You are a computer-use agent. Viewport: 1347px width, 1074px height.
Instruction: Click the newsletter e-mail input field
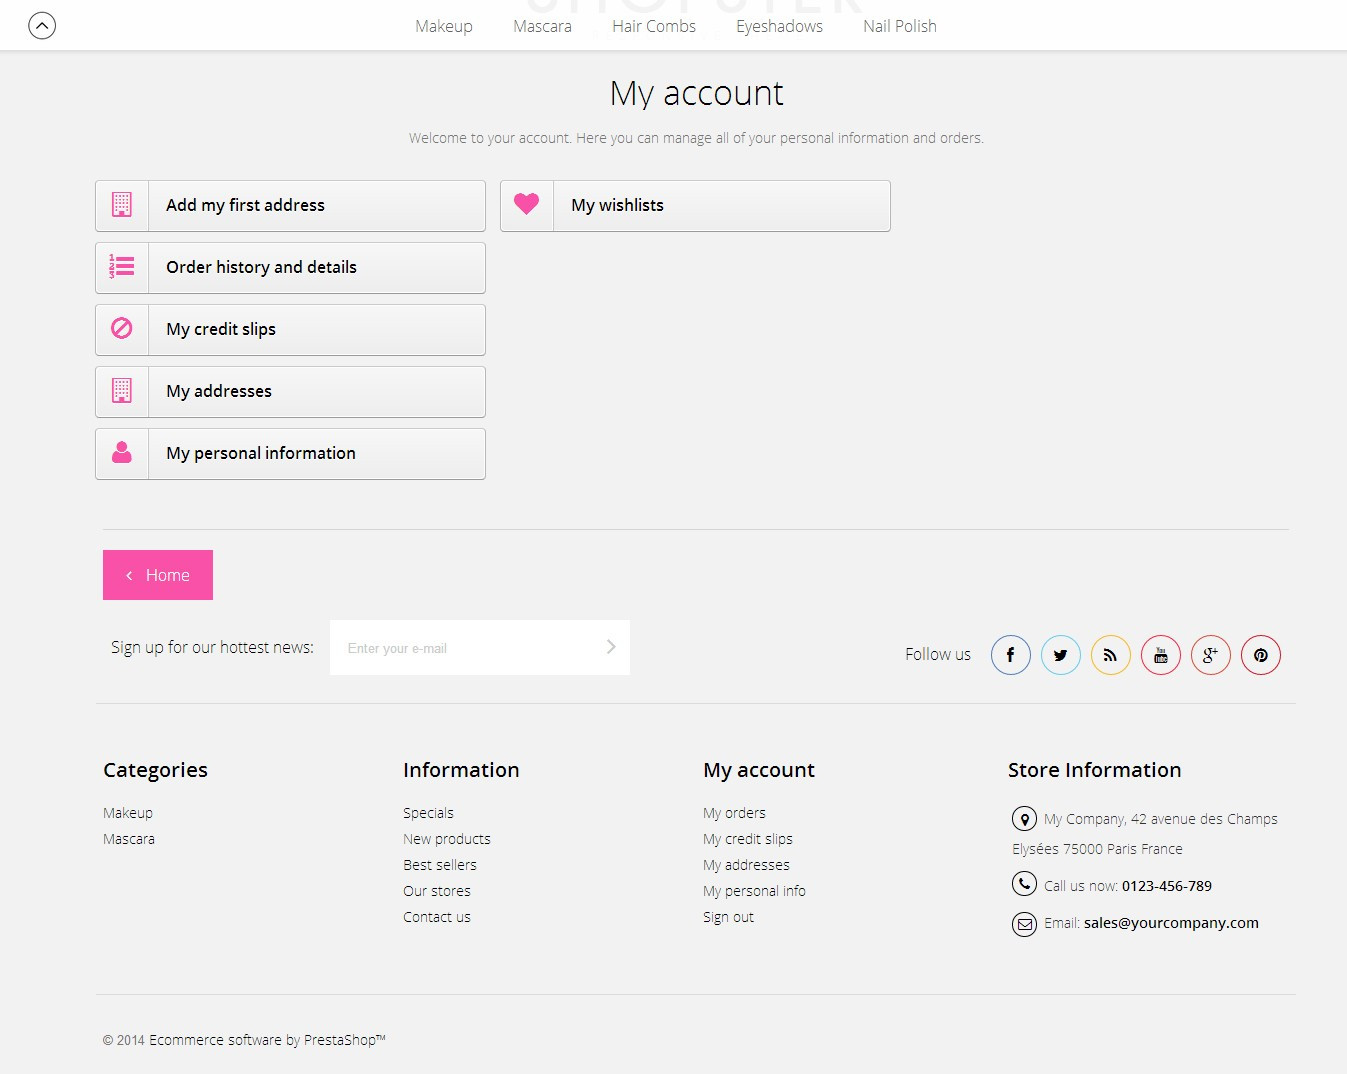coord(465,648)
